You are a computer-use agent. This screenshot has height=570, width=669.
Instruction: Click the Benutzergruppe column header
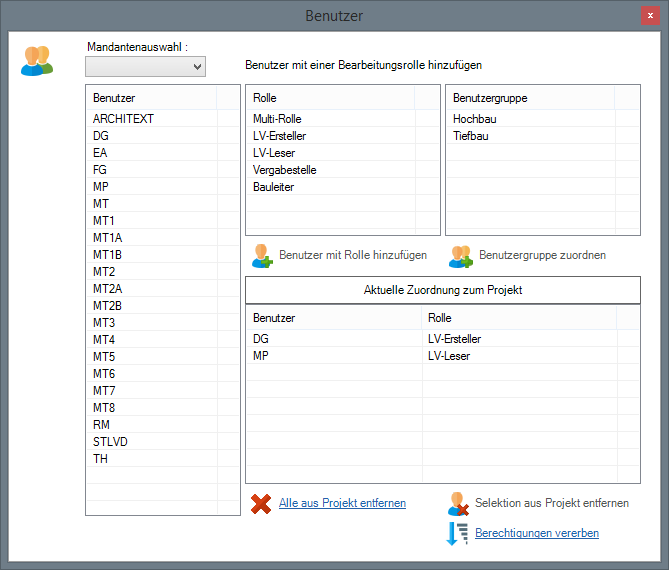coord(530,98)
